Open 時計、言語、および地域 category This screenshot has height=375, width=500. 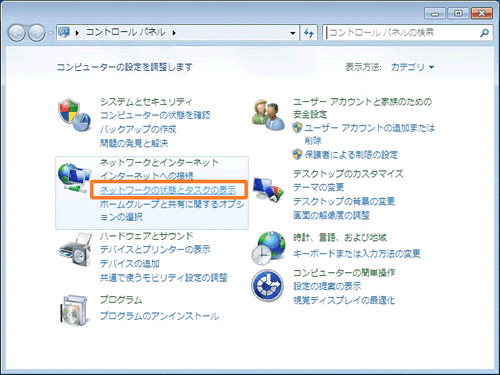pos(340,237)
